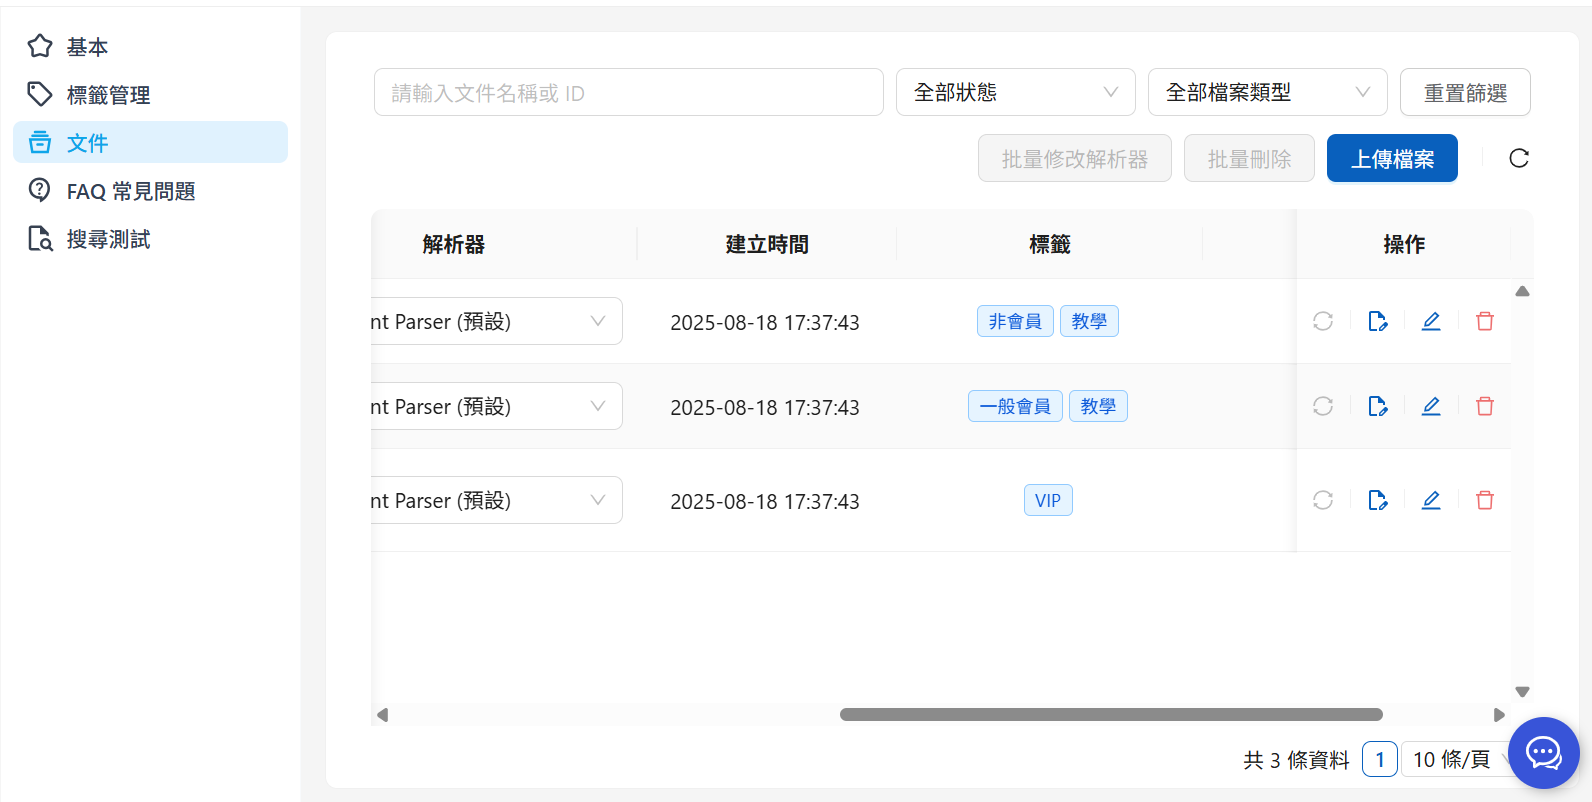Click the horizontal scrollbar thumb of the table
This screenshot has width=1592, height=802.
pos(1110,715)
